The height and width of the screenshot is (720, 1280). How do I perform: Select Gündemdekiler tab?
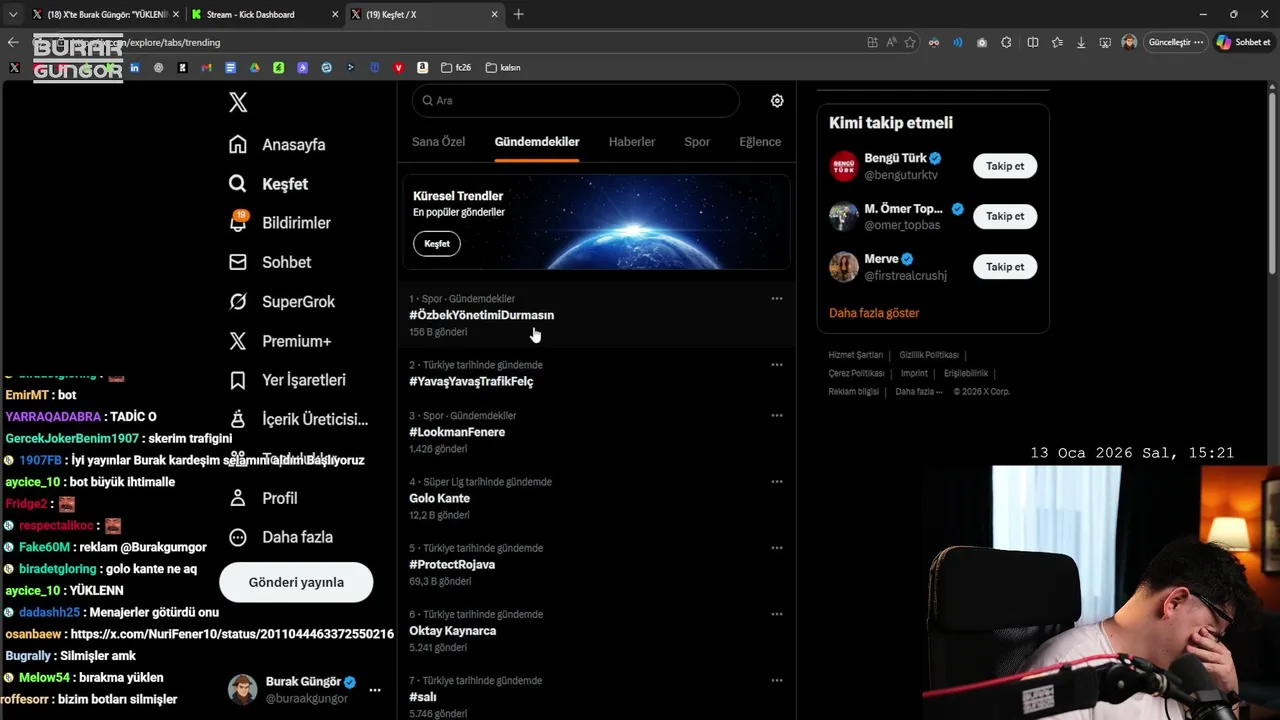pos(537,142)
